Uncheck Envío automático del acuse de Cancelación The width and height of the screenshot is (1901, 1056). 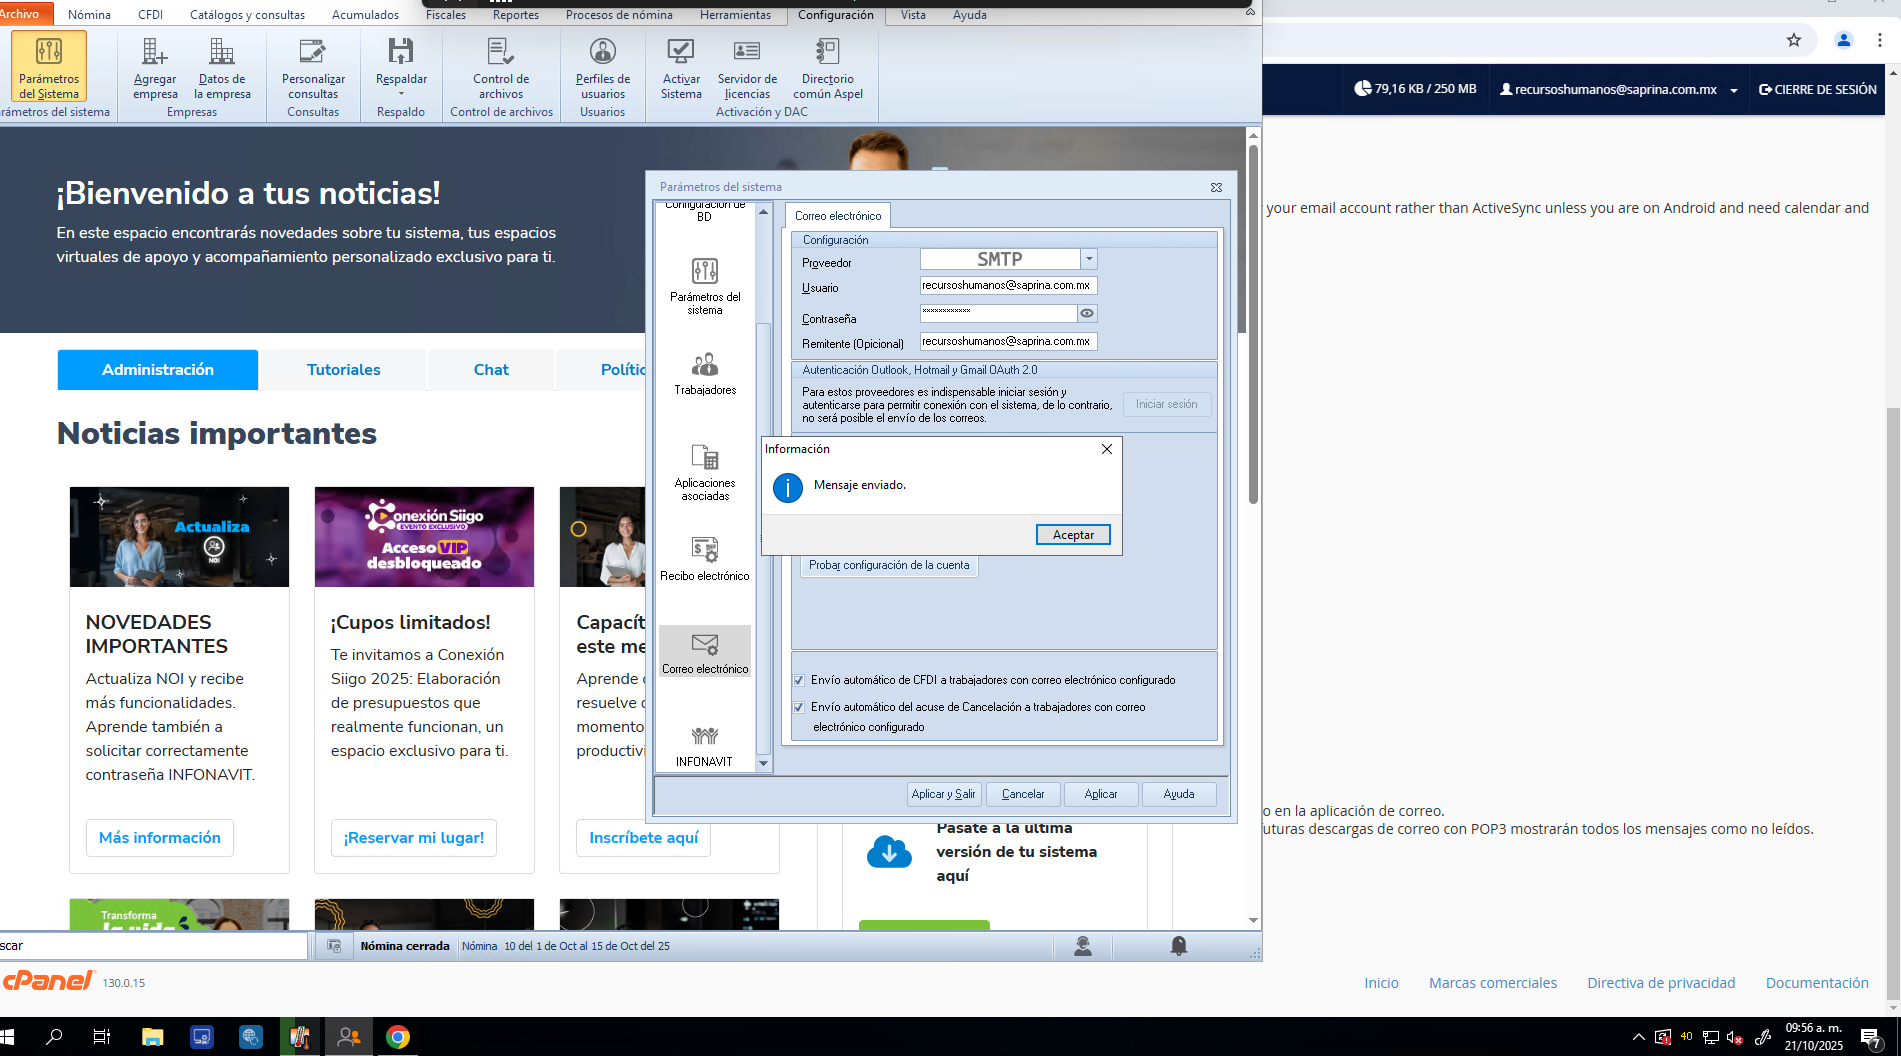(799, 707)
